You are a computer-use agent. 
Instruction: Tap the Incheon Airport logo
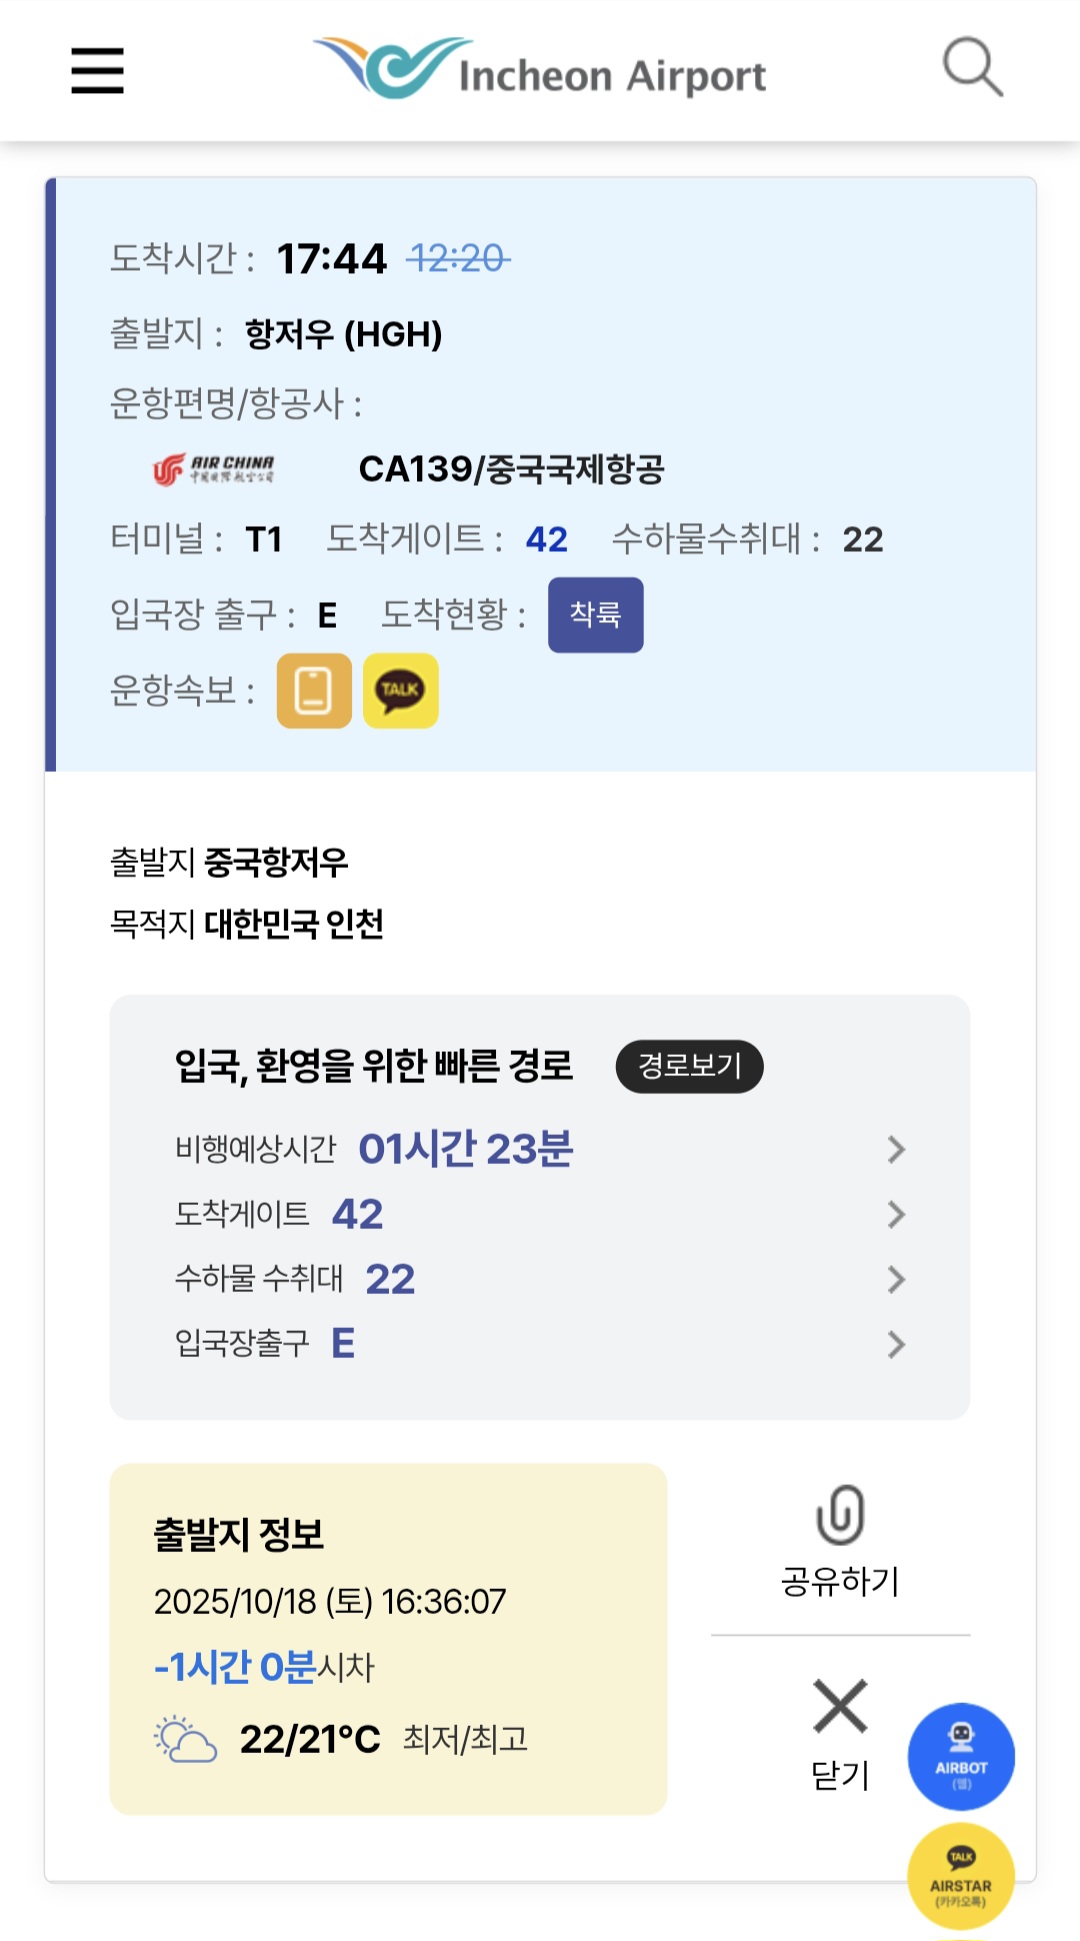coord(540,69)
